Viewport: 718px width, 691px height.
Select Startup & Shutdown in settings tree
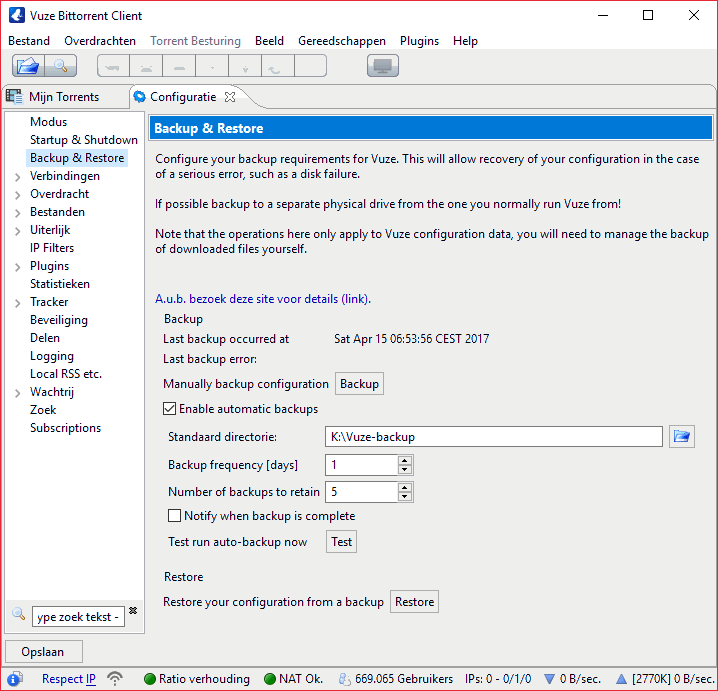point(84,140)
